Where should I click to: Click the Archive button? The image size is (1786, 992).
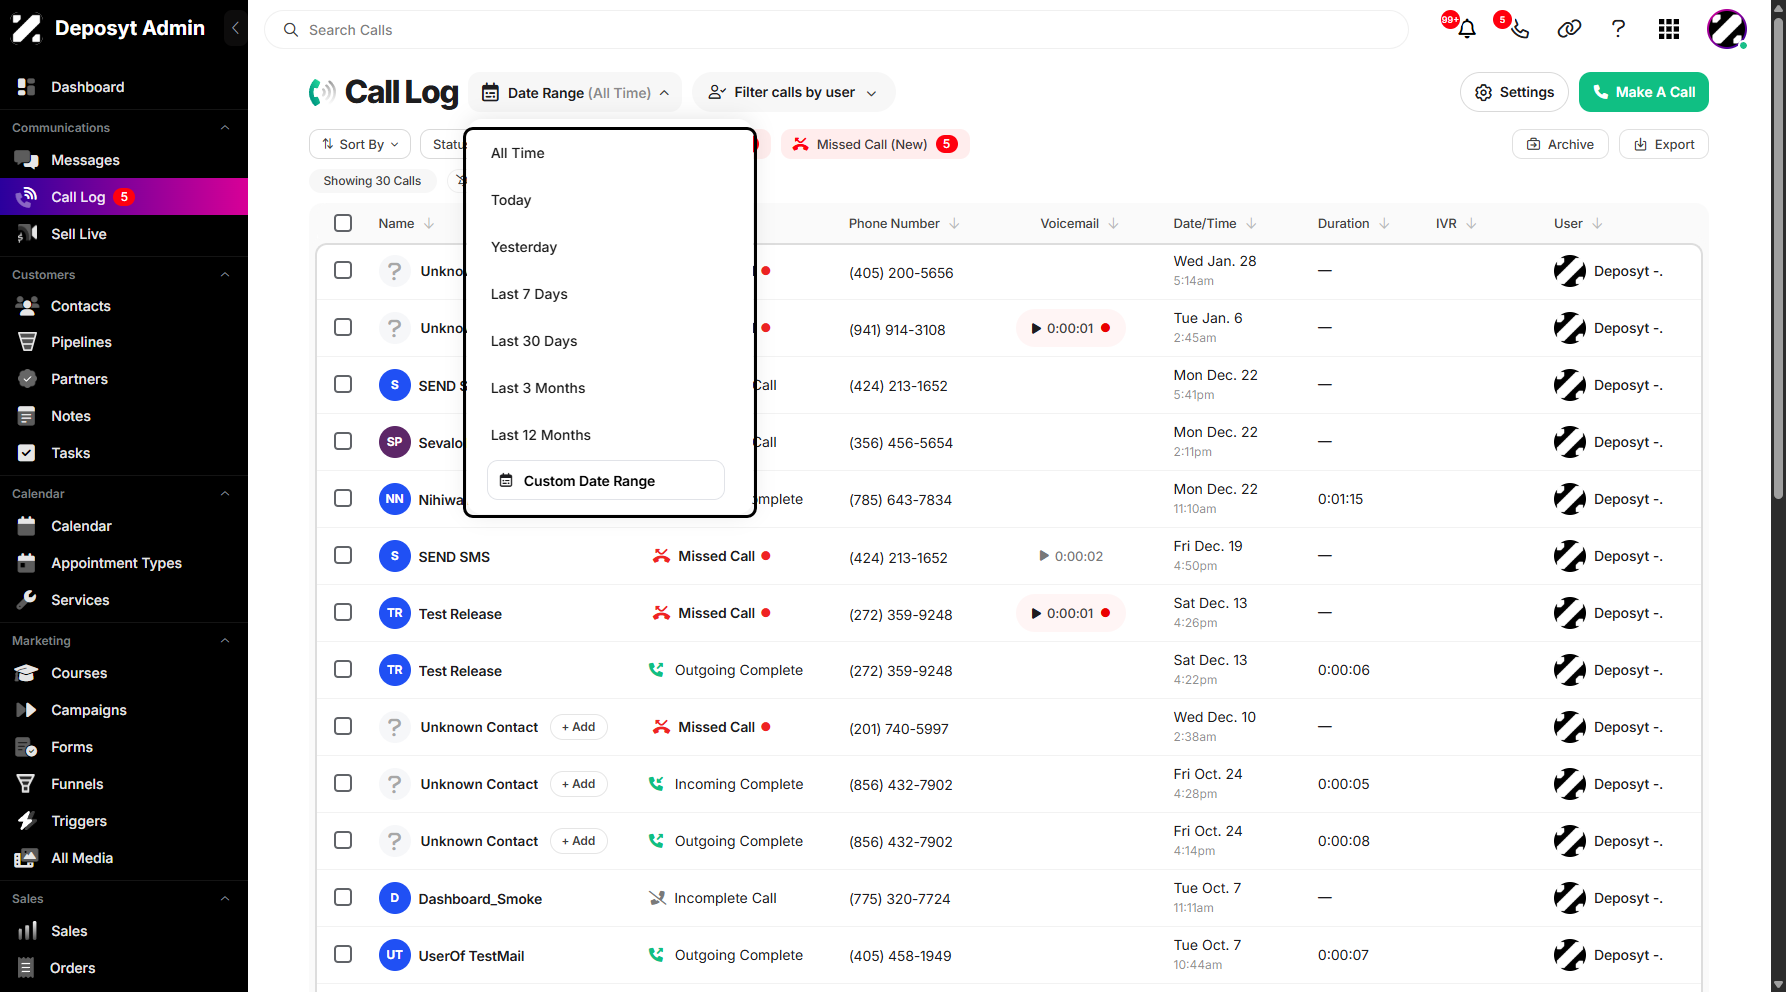click(1560, 144)
